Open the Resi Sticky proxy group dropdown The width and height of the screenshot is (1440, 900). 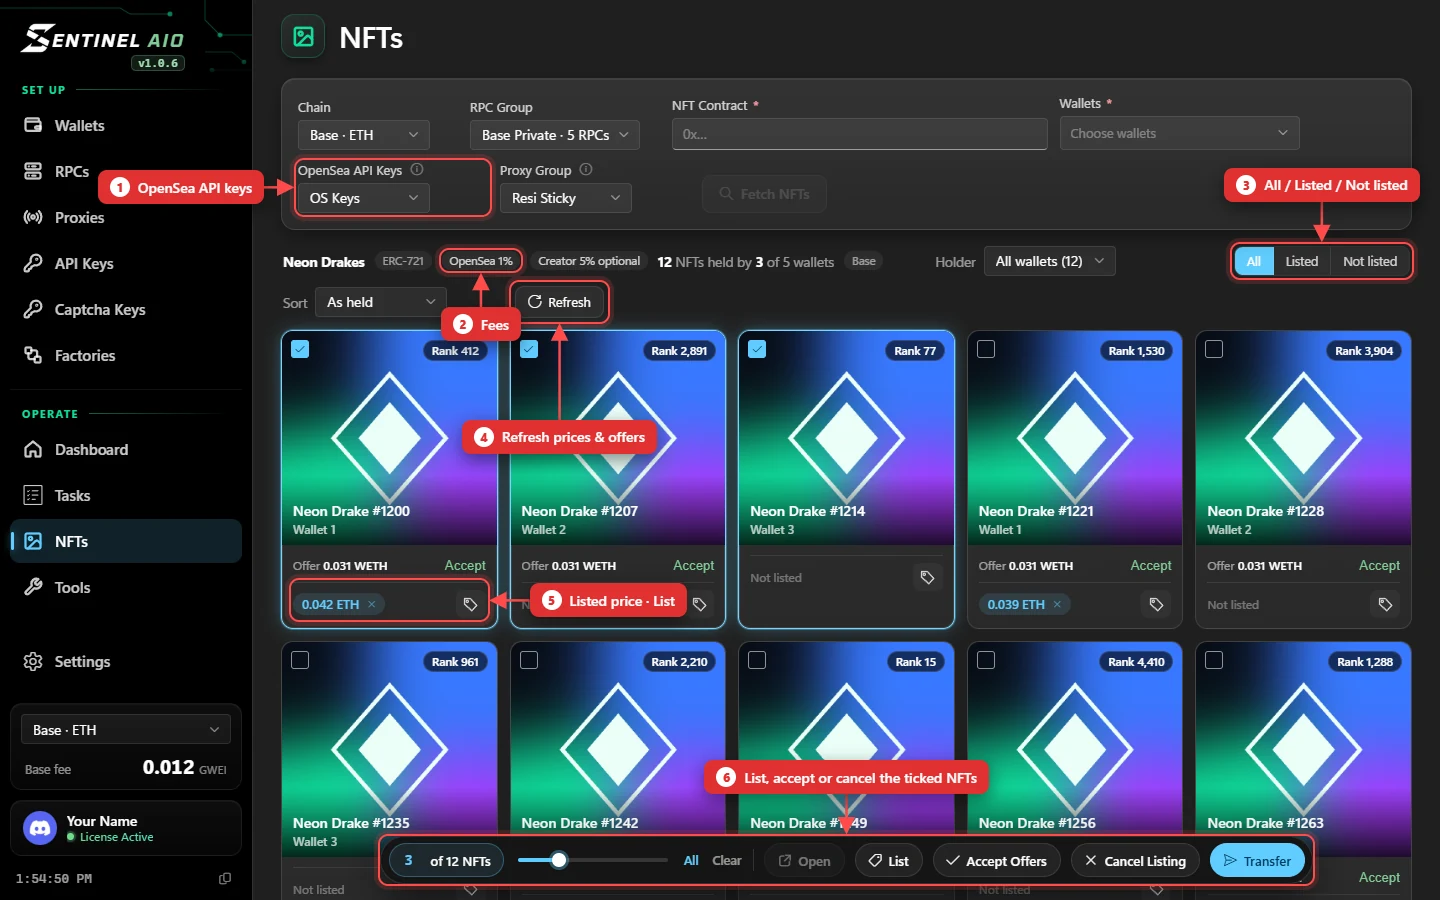pos(565,198)
